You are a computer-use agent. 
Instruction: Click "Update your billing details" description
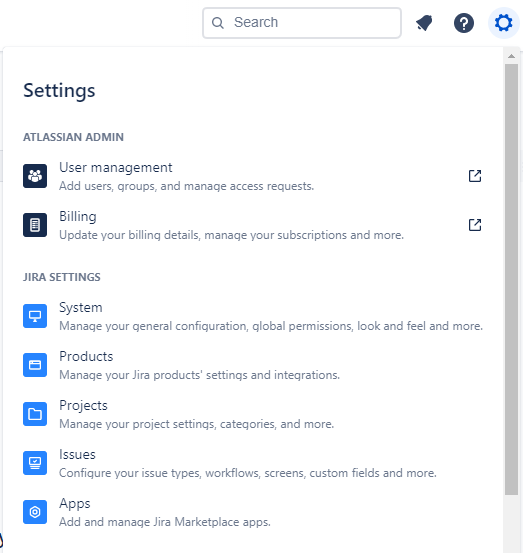click(231, 235)
